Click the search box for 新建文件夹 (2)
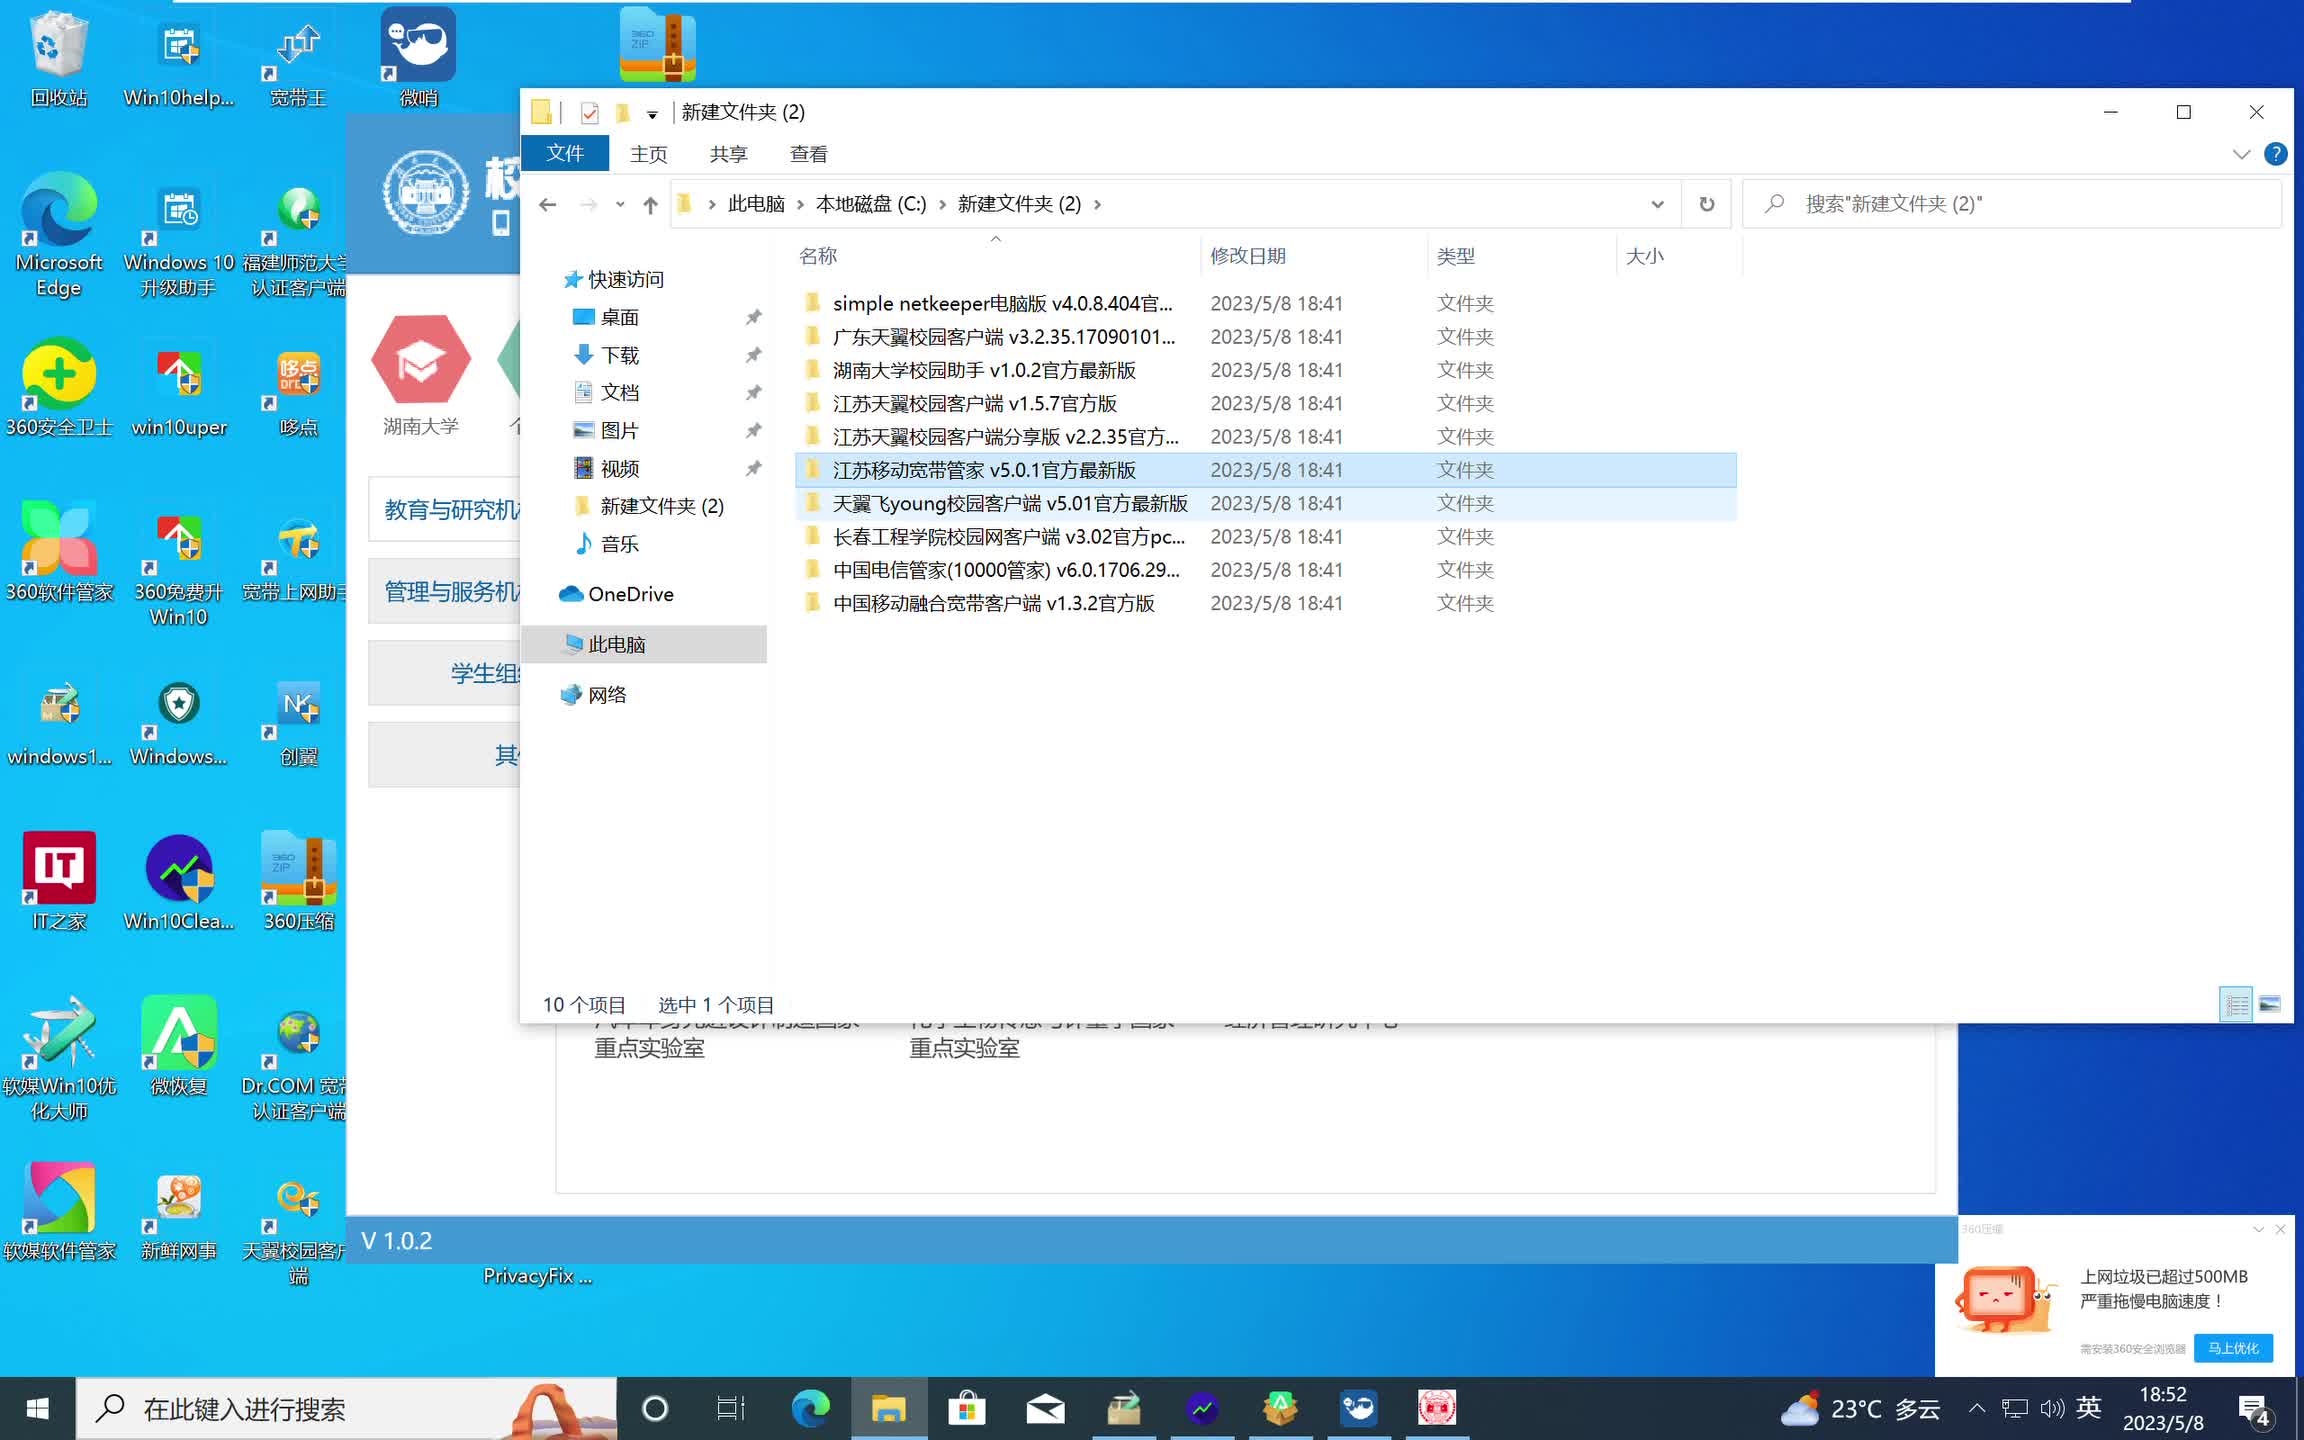The image size is (2304, 1440). click(2012, 204)
